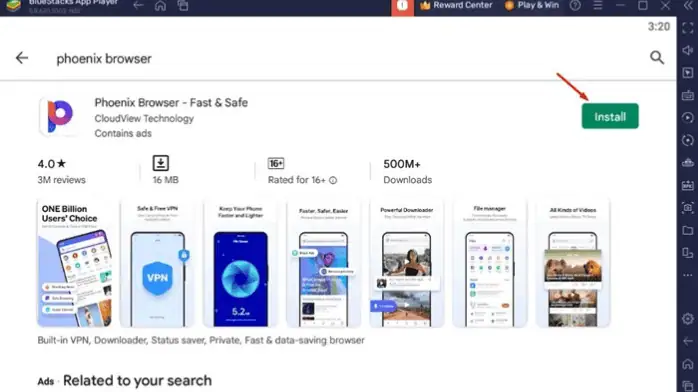
Task: Click the 4.0 star rating
Action: tap(52, 164)
